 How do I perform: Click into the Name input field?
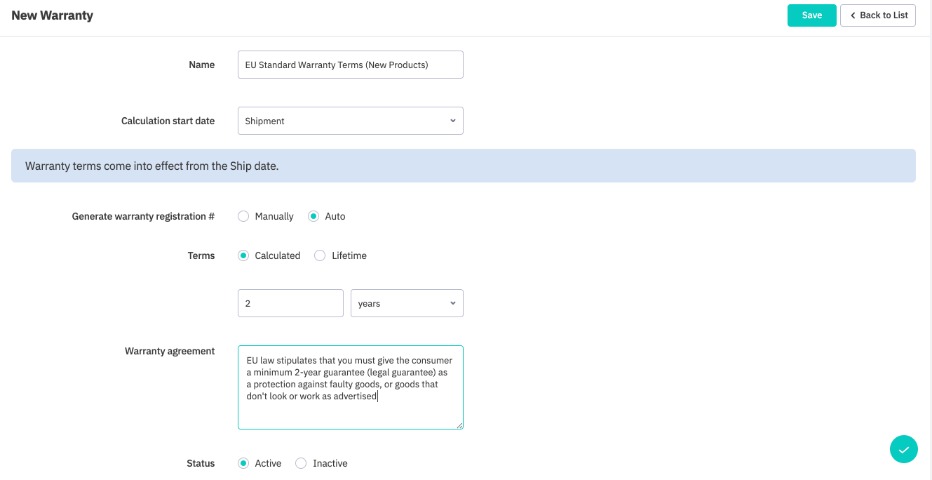coord(350,65)
